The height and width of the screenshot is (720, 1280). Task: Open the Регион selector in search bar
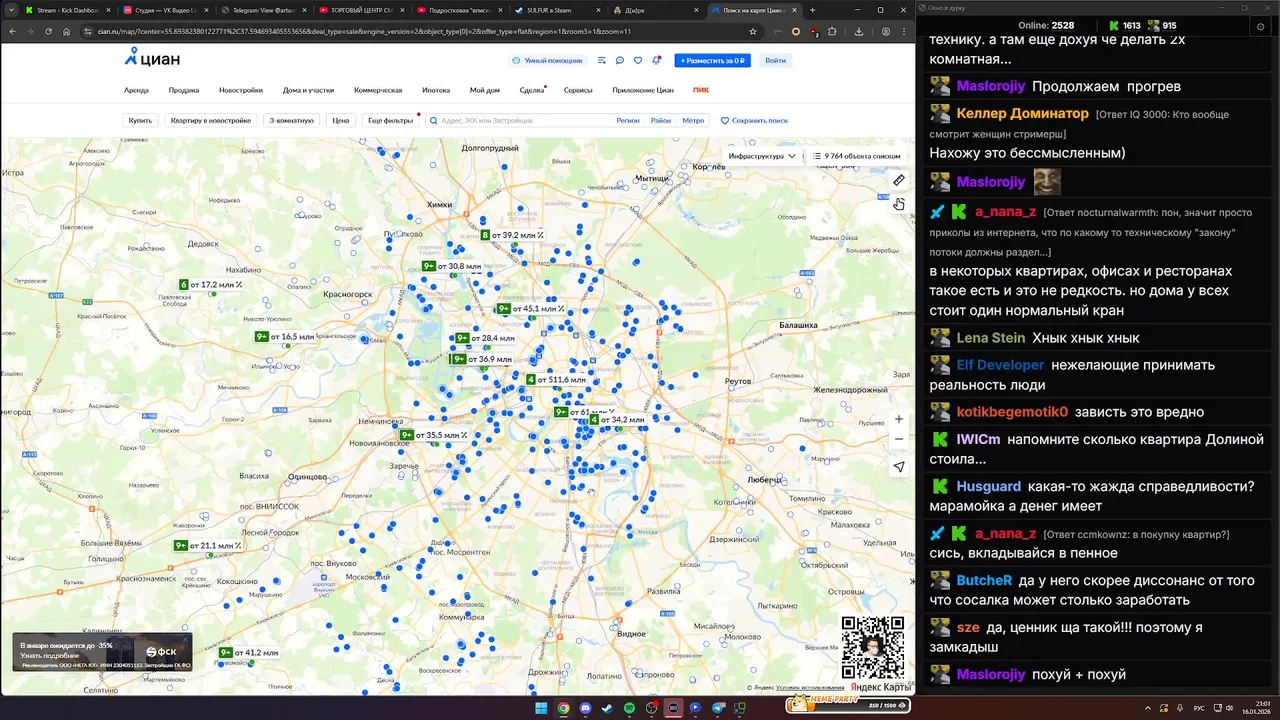click(628, 120)
